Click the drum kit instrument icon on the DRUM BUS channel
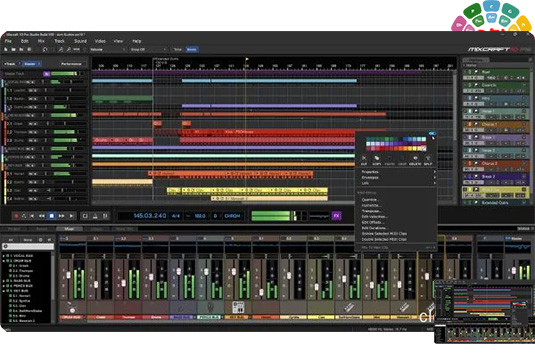 (72, 307)
